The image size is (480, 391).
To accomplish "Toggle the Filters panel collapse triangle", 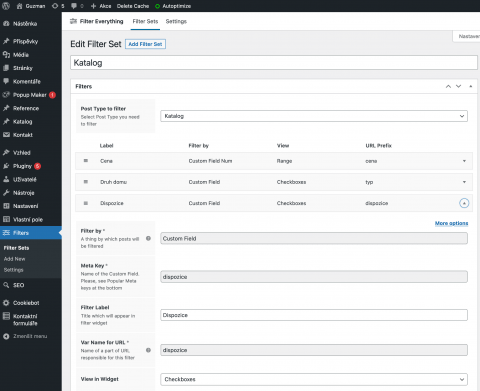I will 471,86.
